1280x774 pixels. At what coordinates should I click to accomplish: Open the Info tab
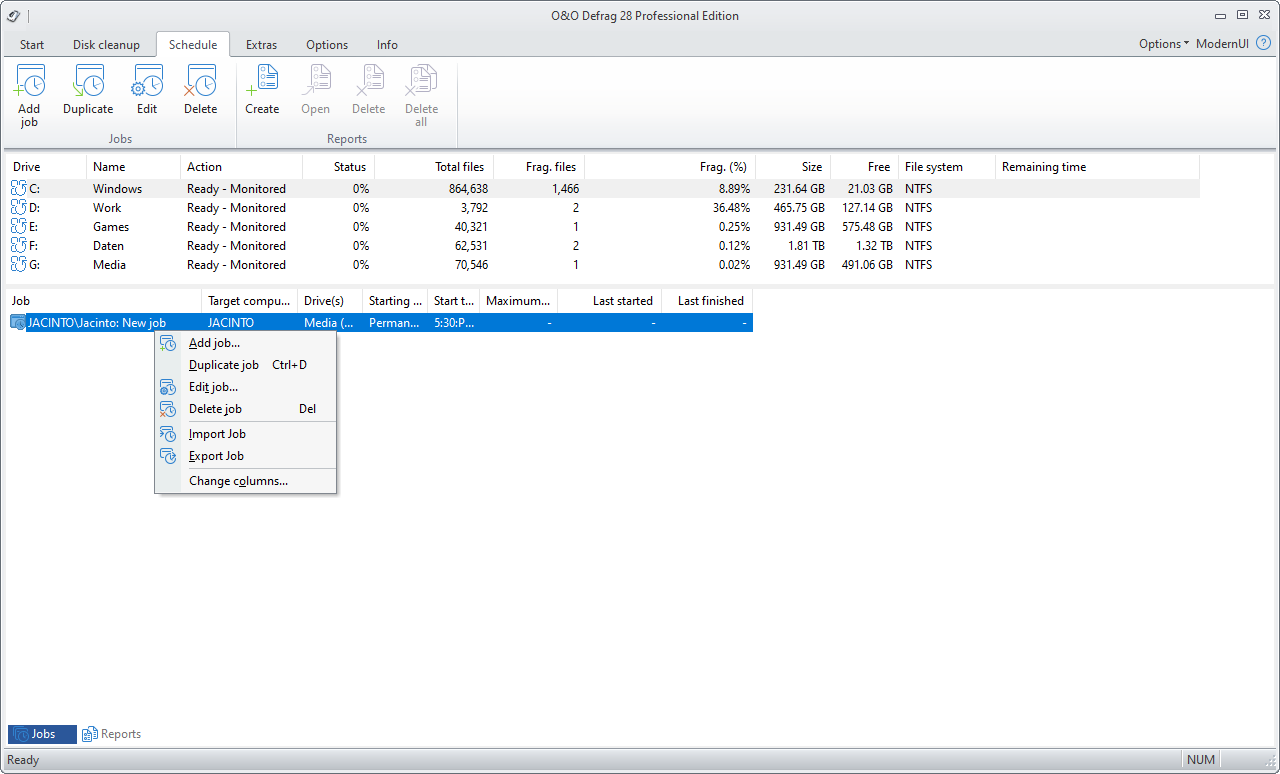(x=387, y=45)
